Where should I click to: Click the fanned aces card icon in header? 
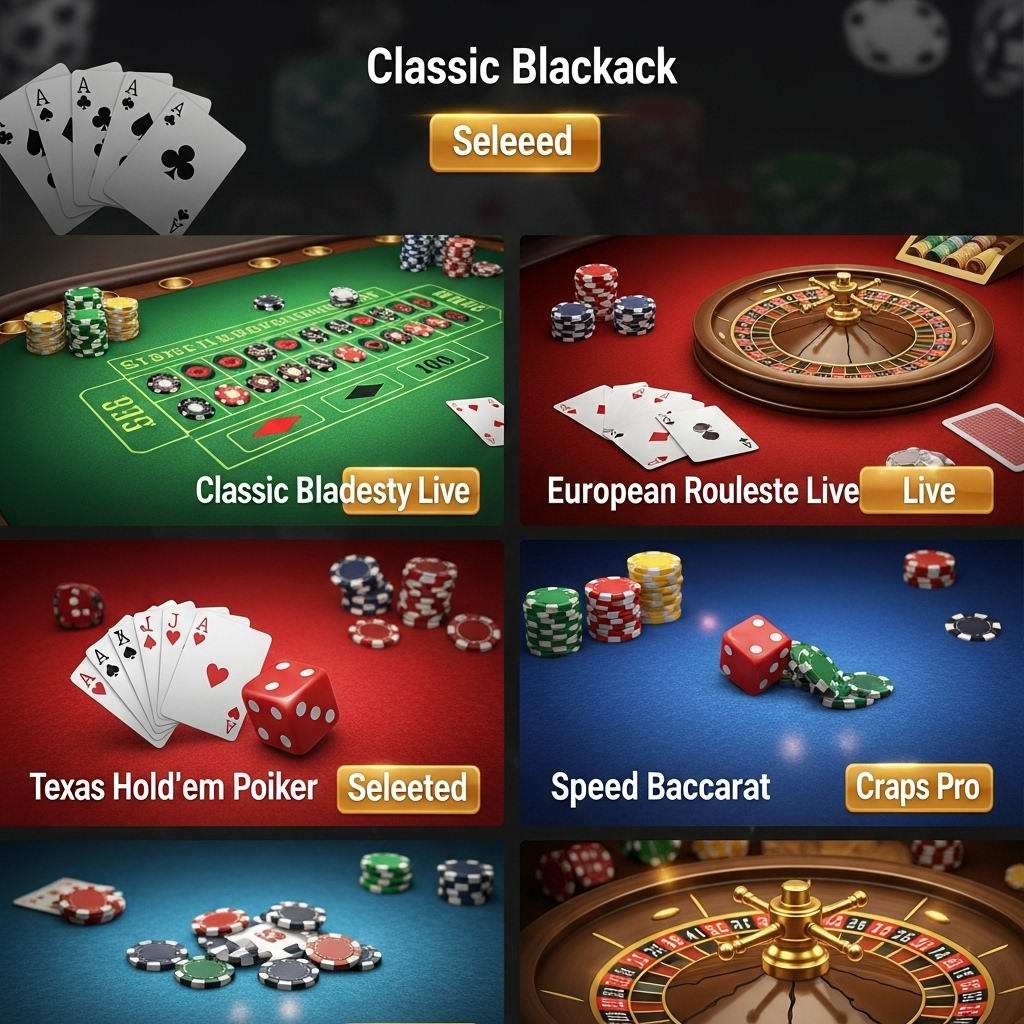pos(121,147)
